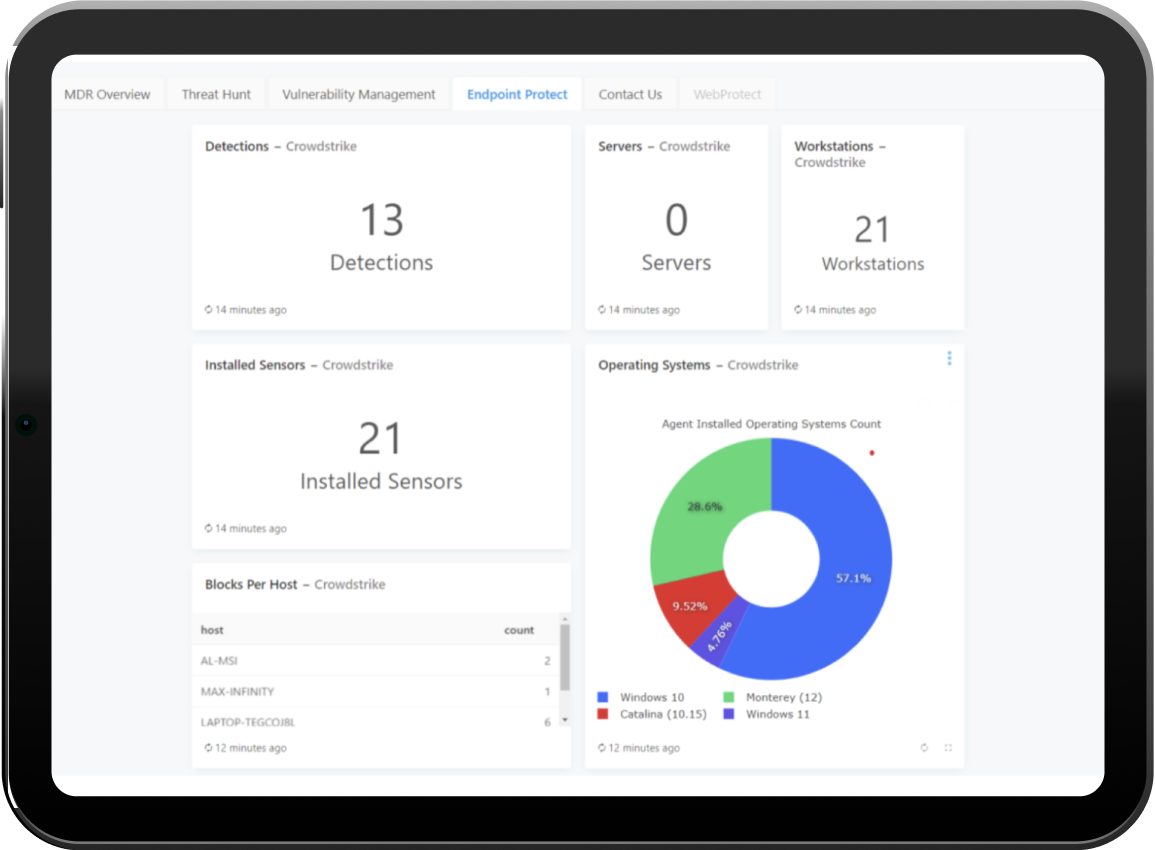The width and height of the screenshot is (1155, 850).
Task: Click the 13 Detections count
Action: tap(382, 219)
